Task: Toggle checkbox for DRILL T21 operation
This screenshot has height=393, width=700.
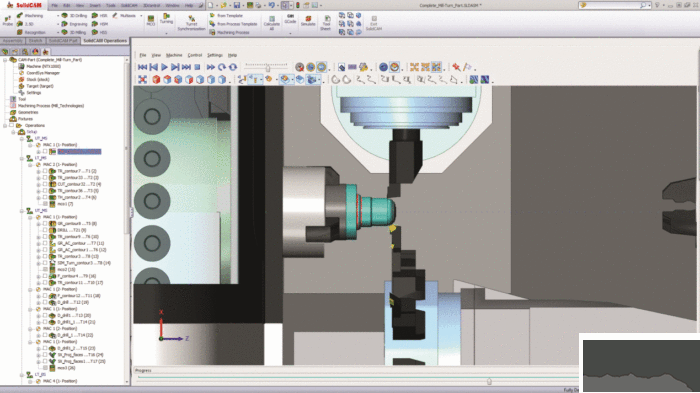Action: [45, 230]
